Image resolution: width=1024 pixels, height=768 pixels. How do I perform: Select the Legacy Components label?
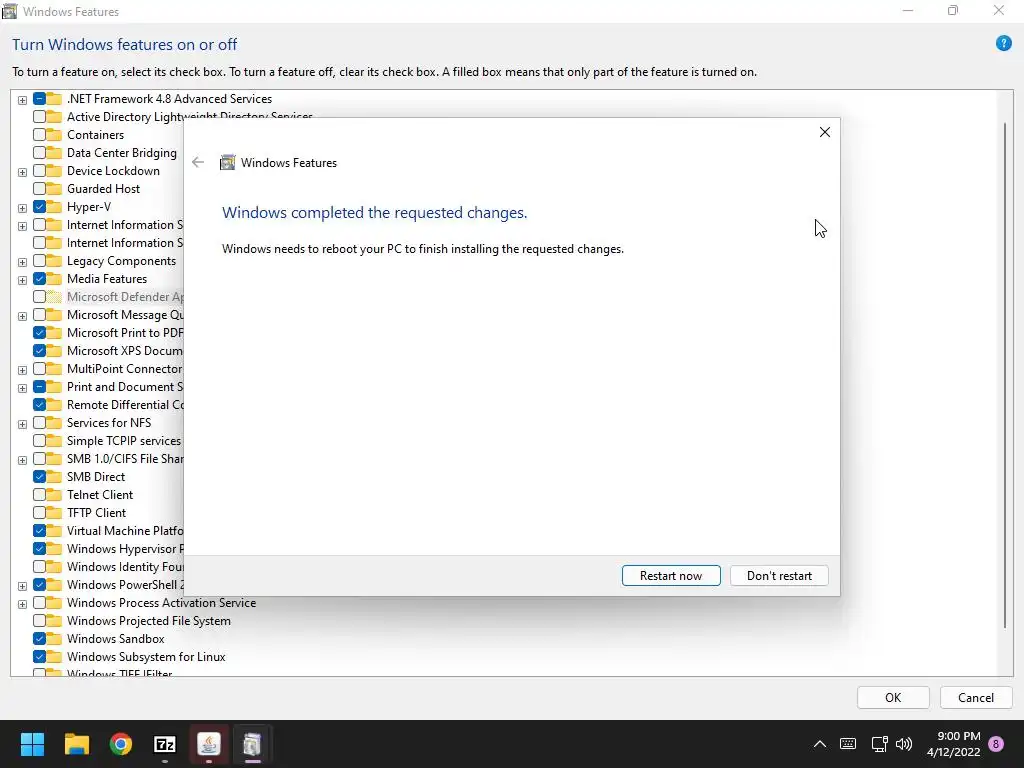[x=121, y=261]
